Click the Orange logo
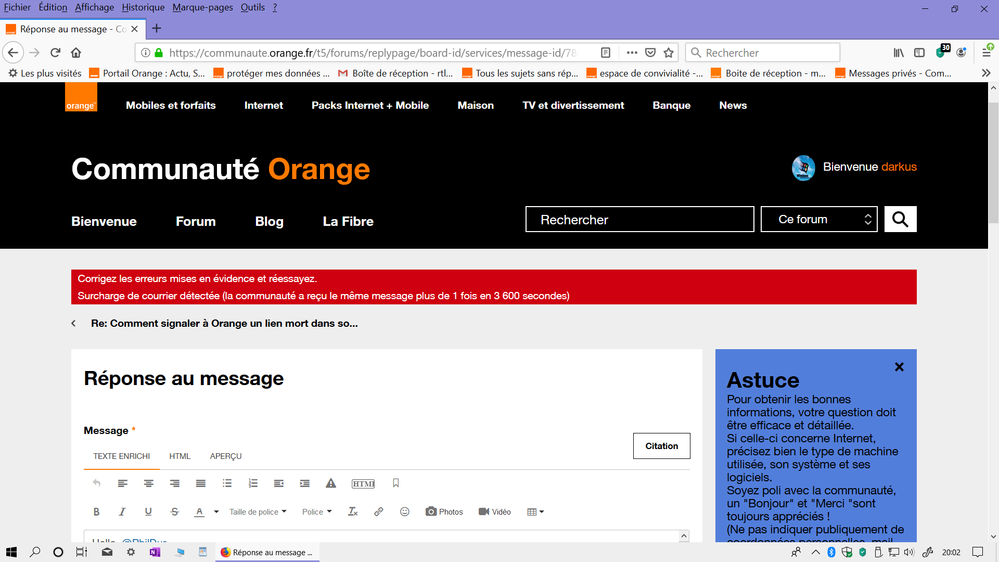Viewport: 999px width, 562px height. click(x=81, y=97)
